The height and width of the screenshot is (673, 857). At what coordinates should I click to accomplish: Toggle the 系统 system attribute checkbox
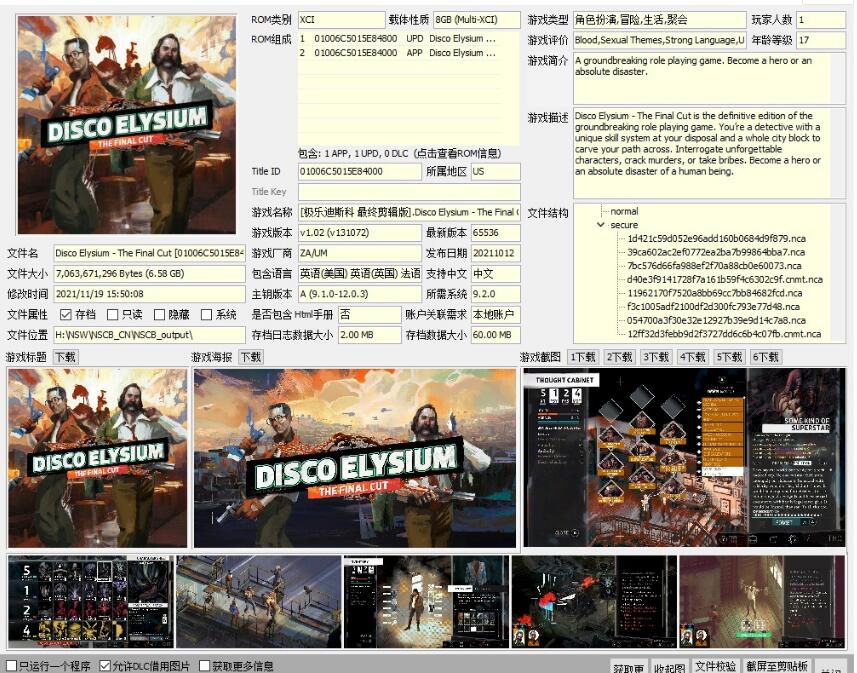coord(207,314)
